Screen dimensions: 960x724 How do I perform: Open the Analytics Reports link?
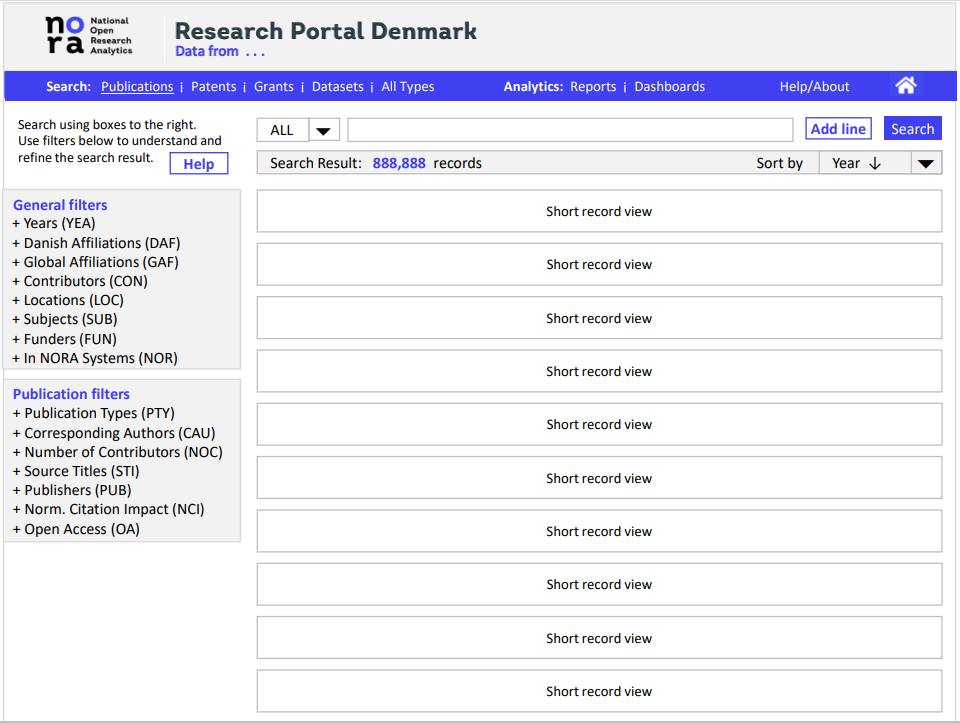coord(593,87)
